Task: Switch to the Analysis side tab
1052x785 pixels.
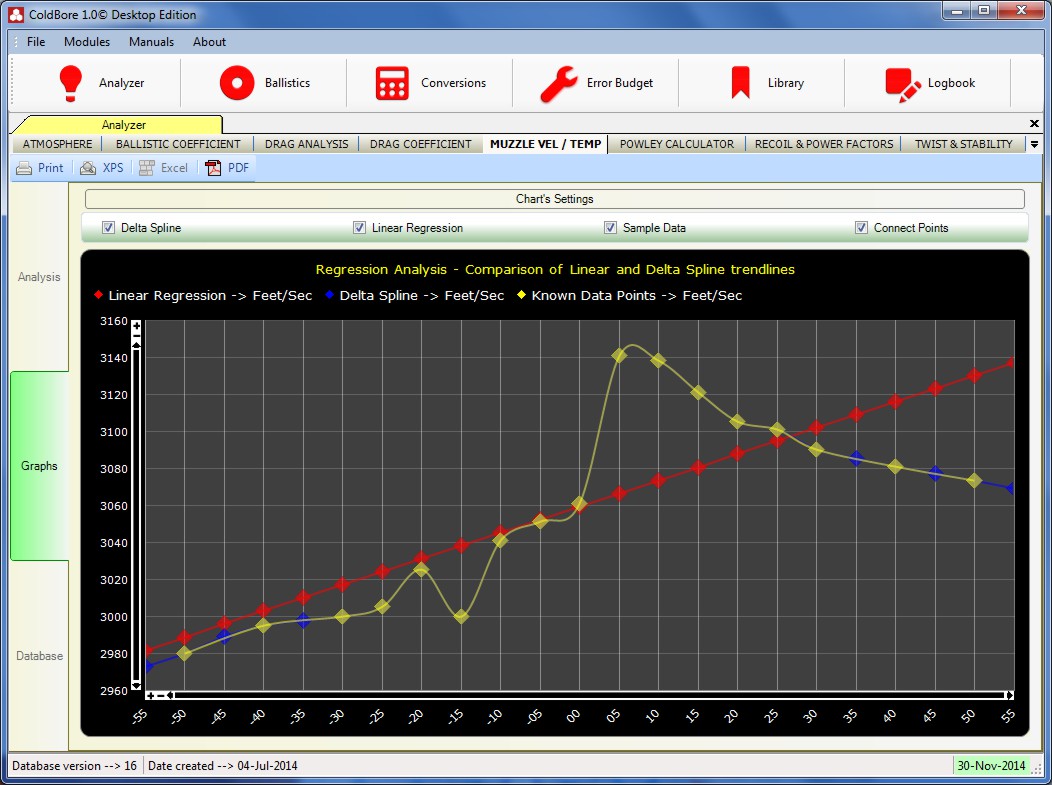Action: (x=39, y=277)
